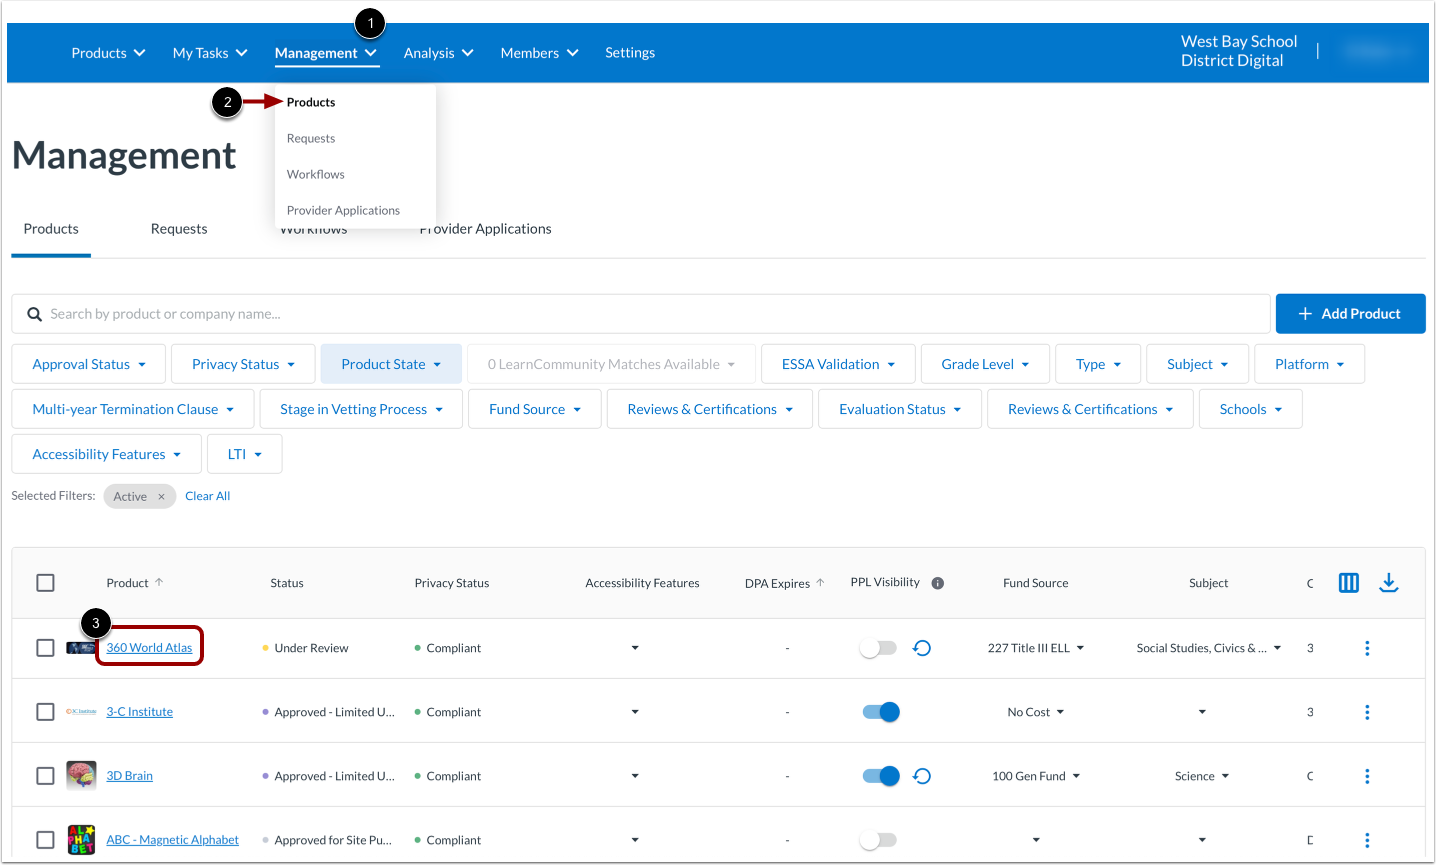Disable PPL visibility for 3-C Institute
The image size is (1436, 865).
tap(881, 712)
